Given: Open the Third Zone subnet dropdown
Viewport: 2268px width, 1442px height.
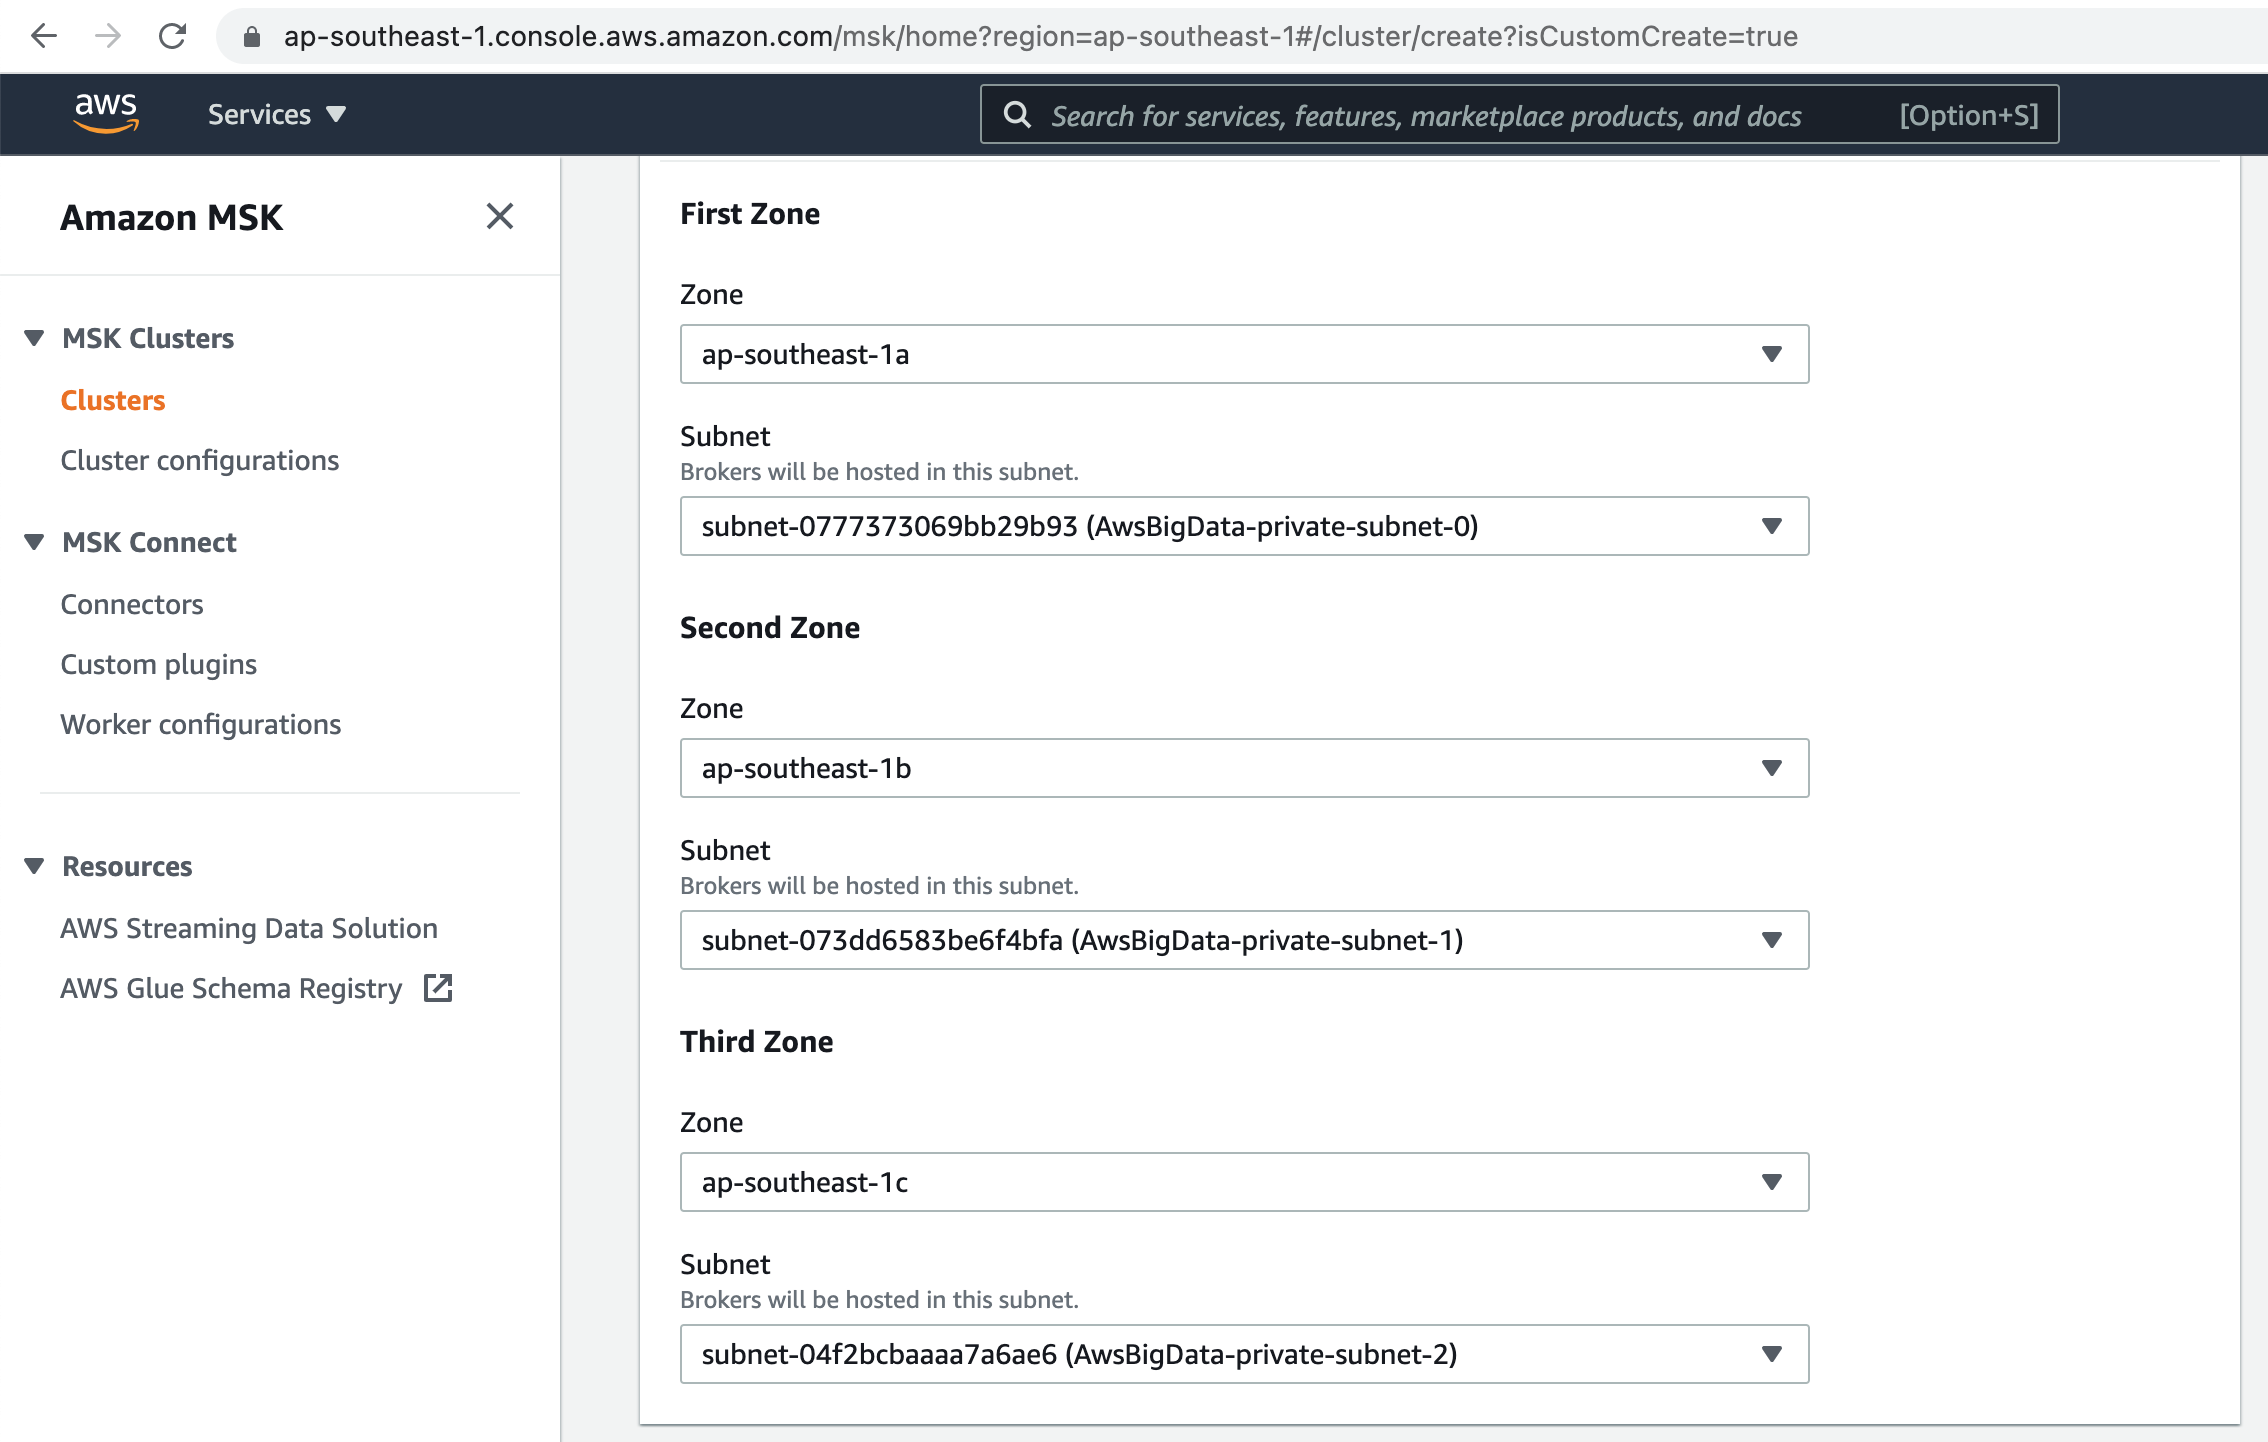Looking at the screenshot, I should tap(1244, 1354).
